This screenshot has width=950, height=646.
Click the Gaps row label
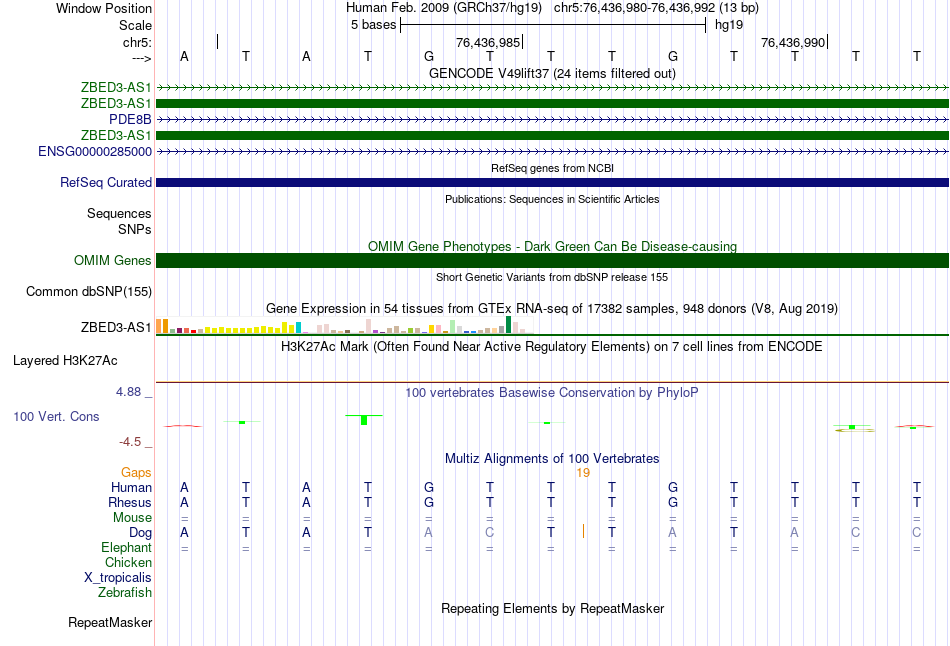tap(136, 473)
